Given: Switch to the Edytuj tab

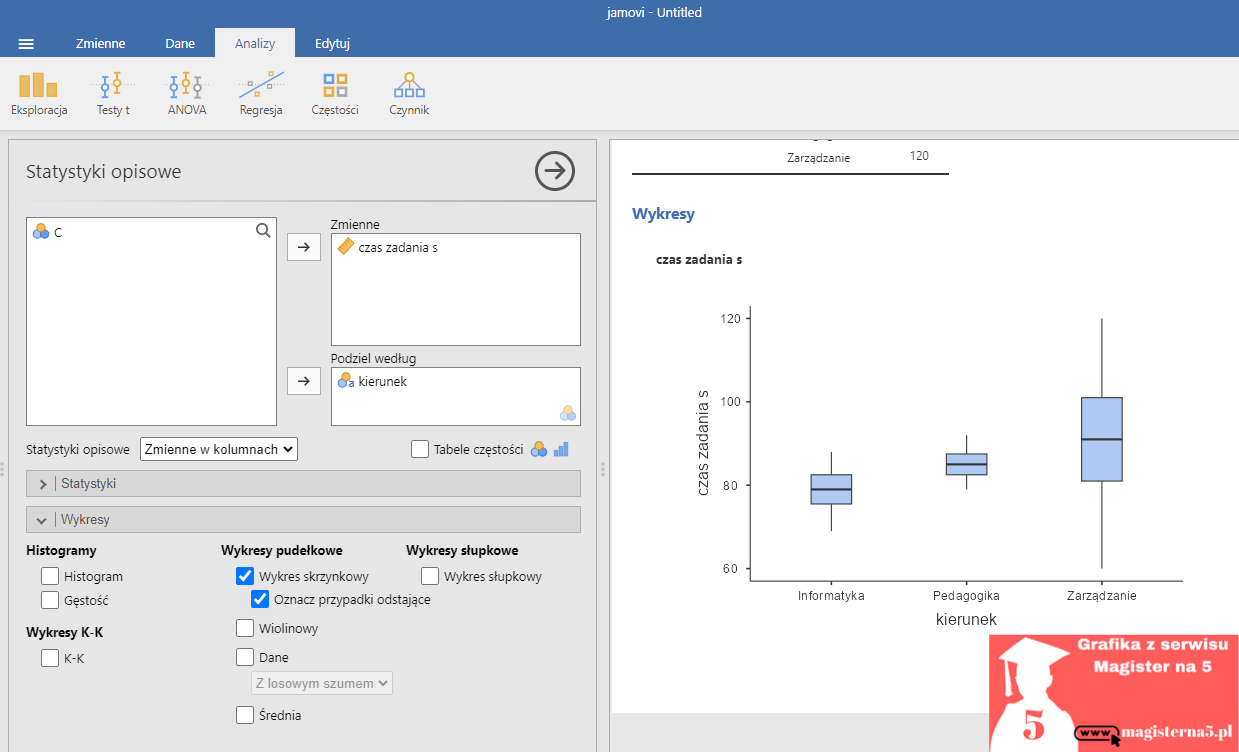Looking at the screenshot, I should click(x=332, y=44).
